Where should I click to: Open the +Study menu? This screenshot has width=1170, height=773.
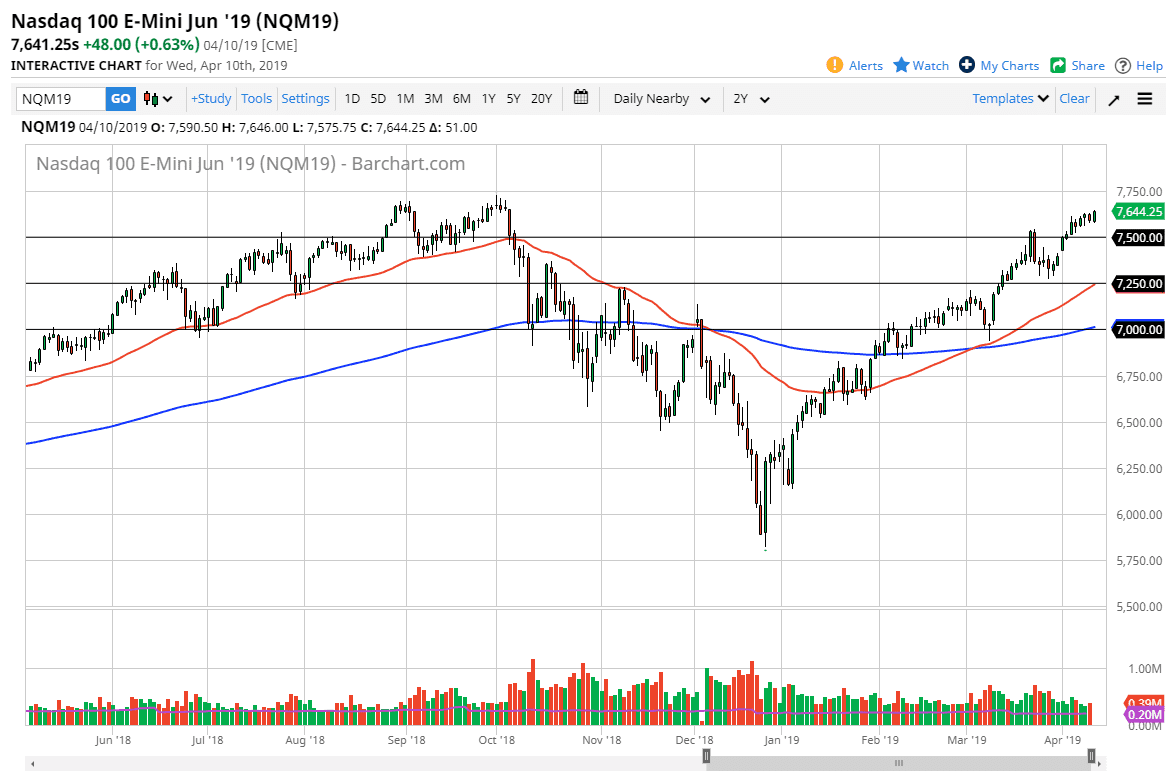click(211, 98)
